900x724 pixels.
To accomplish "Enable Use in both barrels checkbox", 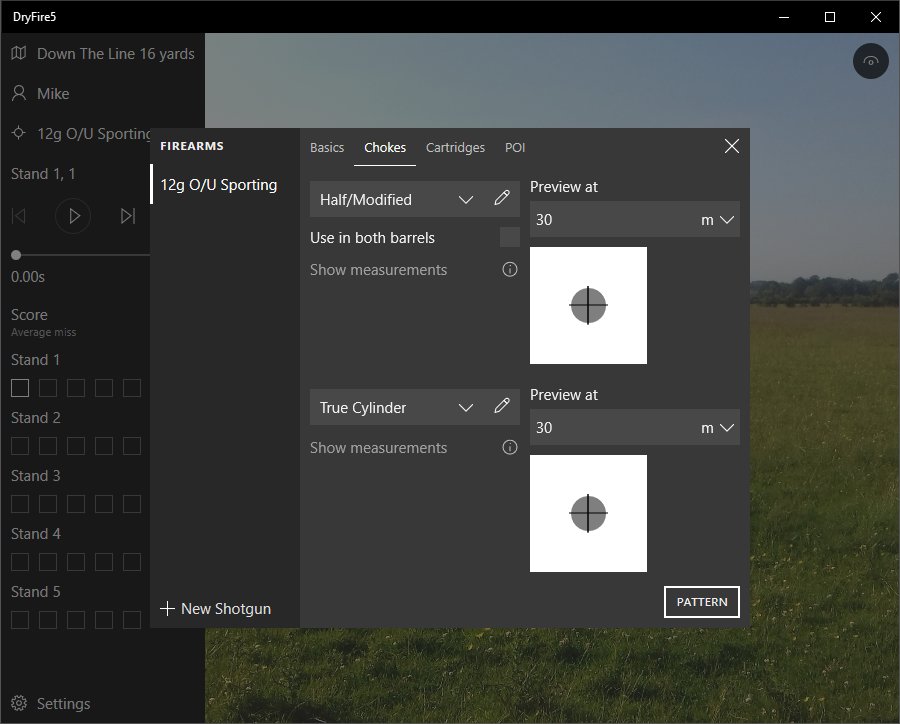I will [509, 237].
